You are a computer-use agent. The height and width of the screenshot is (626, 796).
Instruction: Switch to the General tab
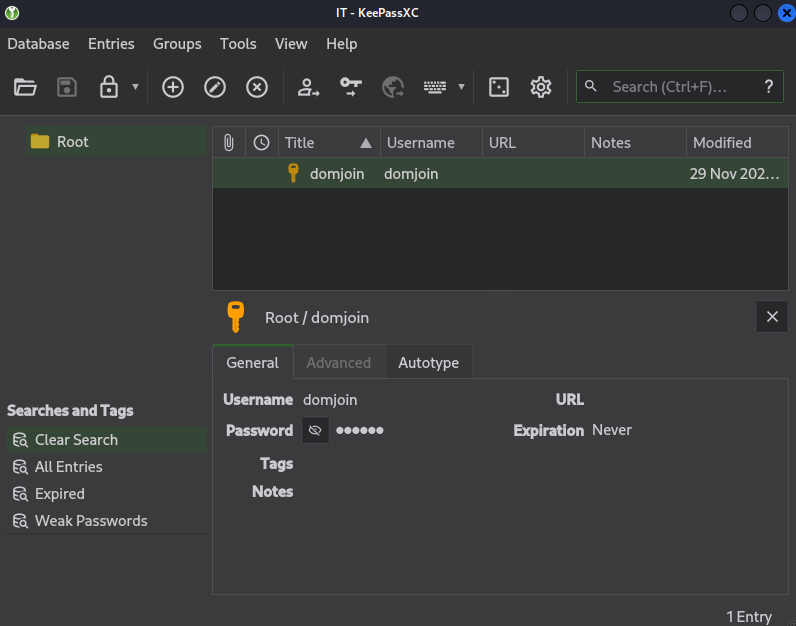click(252, 363)
